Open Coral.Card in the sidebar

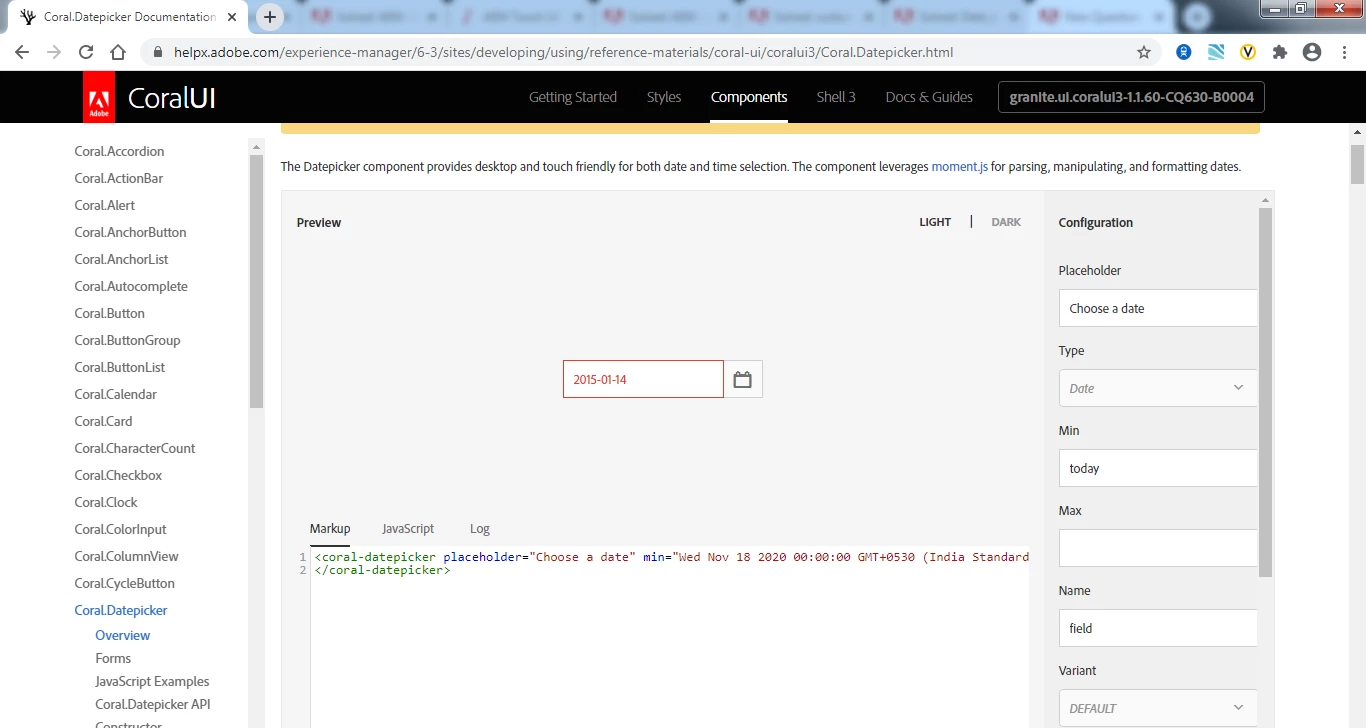pos(103,421)
